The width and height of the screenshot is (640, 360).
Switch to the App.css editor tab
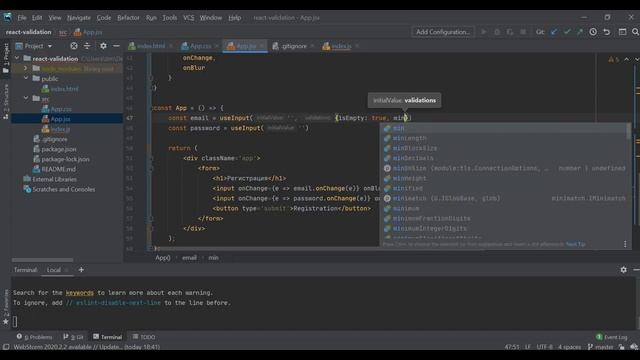[200, 46]
